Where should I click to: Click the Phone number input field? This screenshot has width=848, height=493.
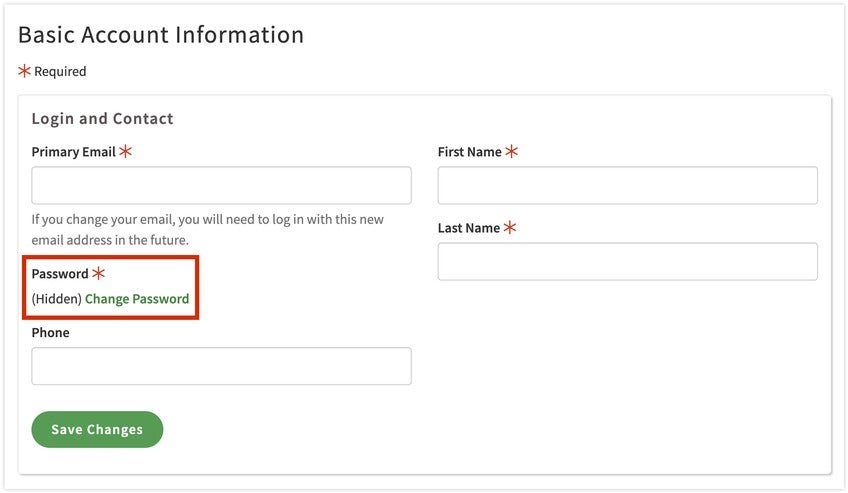(221, 366)
